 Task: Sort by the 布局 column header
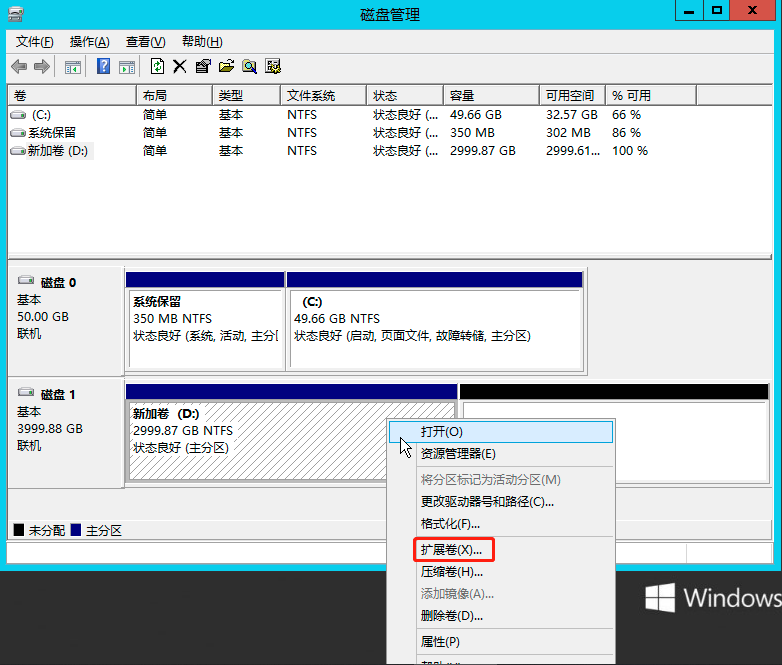point(175,95)
